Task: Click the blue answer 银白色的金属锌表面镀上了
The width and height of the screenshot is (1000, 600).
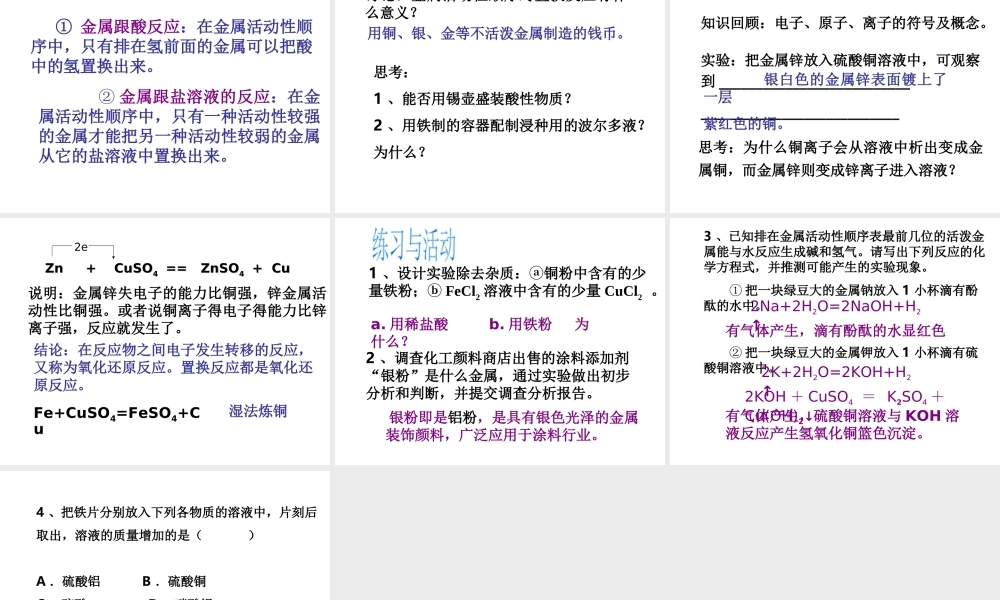Action: (x=855, y=80)
